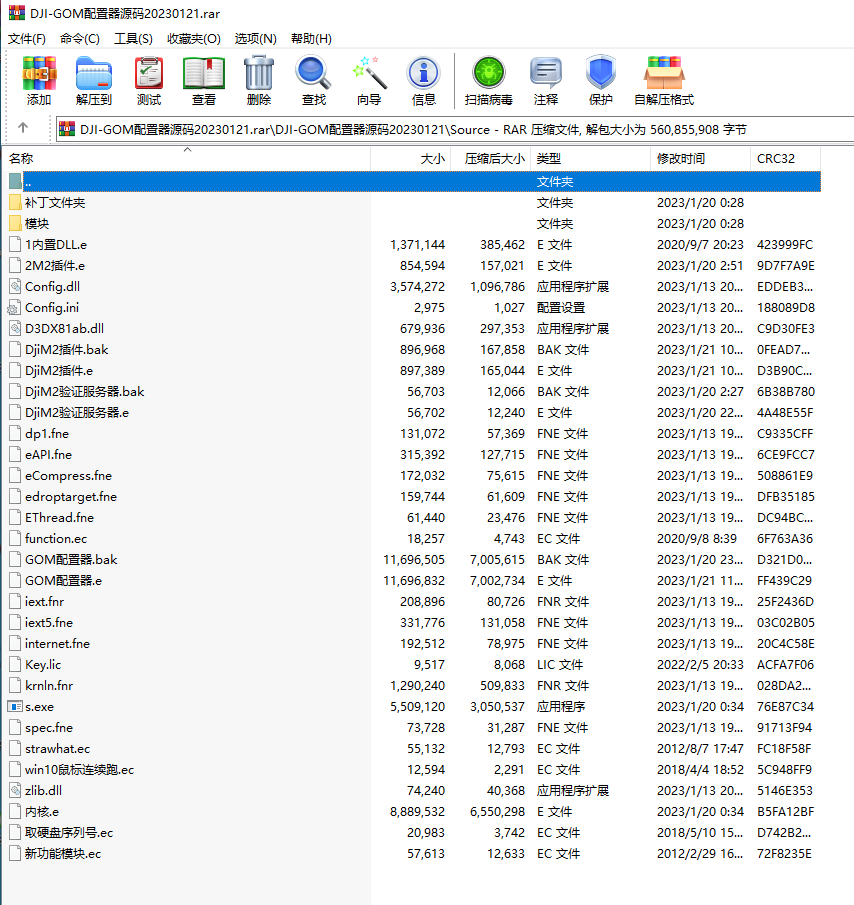Image resolution: width=854 pixels, height=905 pixels.
Task: Sort by the 类型 column header
Action: (590, 159)
